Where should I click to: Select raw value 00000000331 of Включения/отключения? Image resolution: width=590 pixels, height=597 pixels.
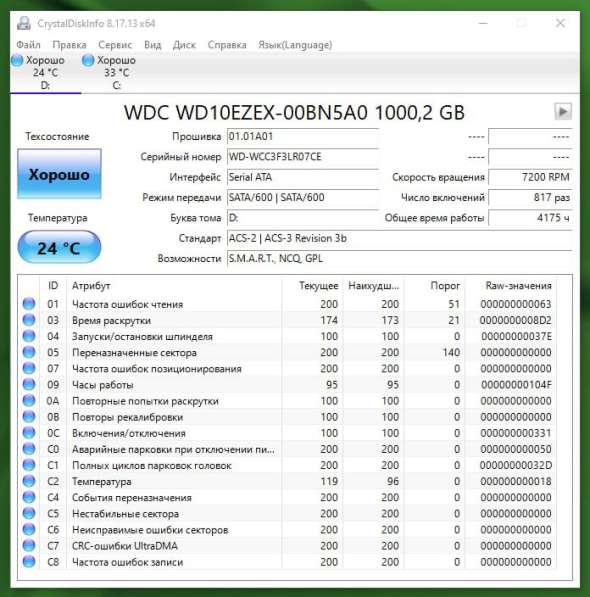516,433
